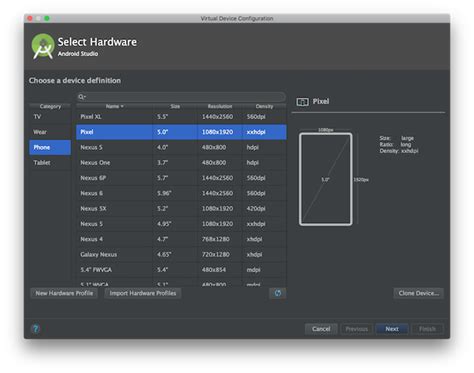The width and height of the screenshot is (474, 373).
Task: Click the green zoom window button
Action: [x=47, y=18]
